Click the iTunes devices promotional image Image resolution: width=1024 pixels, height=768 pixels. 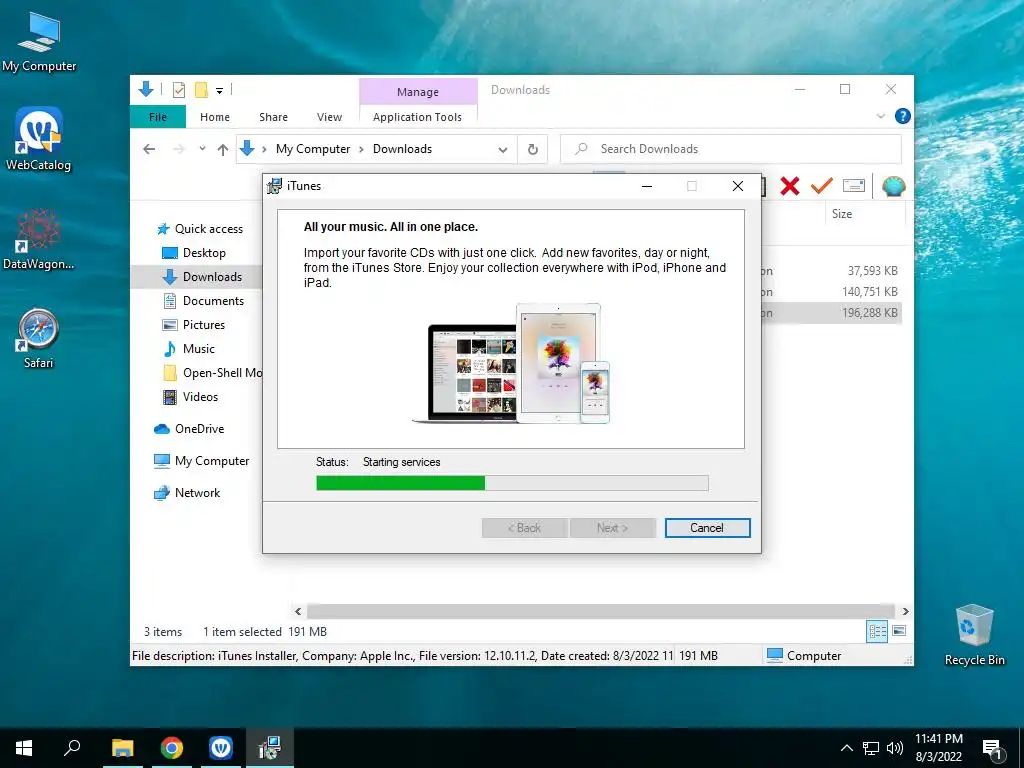pyautogui.click(x=511, y=363)
